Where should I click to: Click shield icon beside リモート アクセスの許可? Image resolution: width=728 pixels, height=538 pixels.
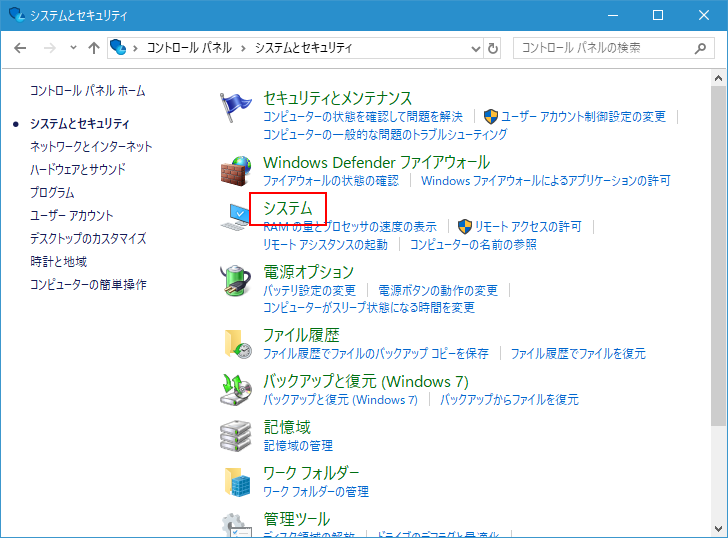point(464,227)
